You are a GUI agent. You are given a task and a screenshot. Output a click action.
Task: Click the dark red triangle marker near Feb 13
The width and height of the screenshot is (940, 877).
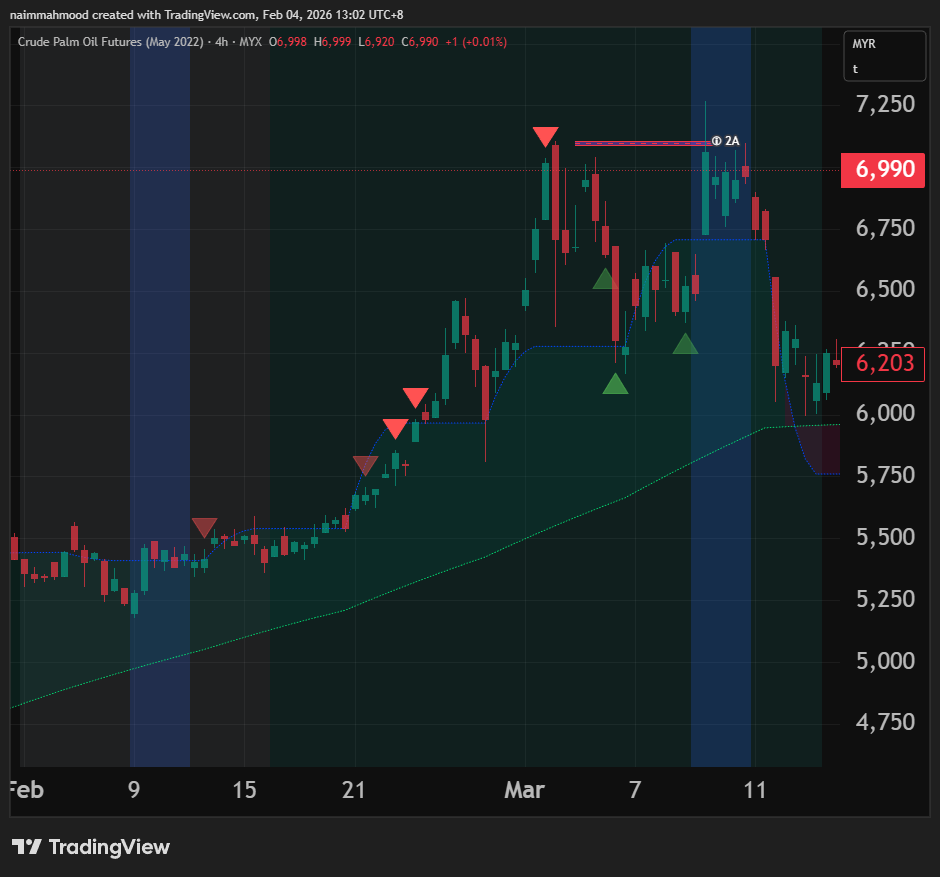tap(204, 527)
